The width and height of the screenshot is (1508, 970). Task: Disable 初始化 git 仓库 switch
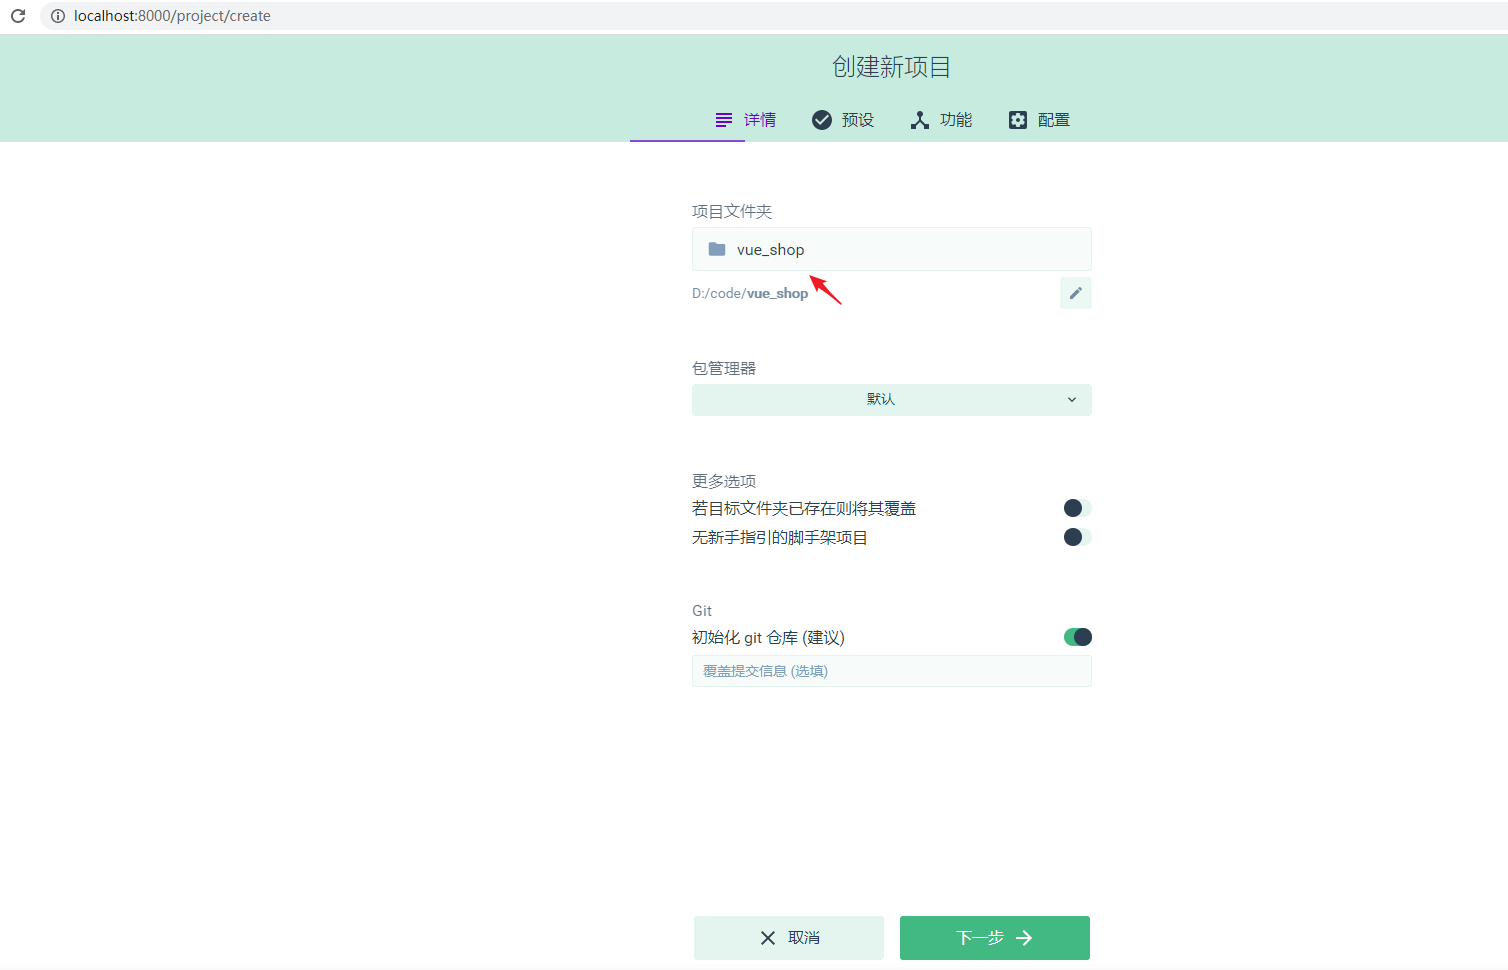pyautogui.click(x=1077, y=637)
